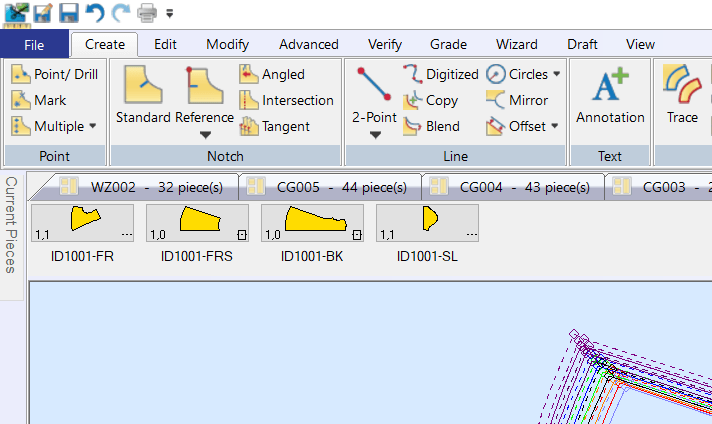Select the ID1001-BK piece thumbnail
712x424 pixels.
(312, 223)
